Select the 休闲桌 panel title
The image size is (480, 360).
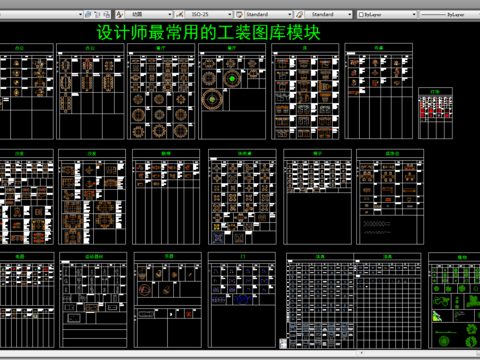tap(244, 153)
